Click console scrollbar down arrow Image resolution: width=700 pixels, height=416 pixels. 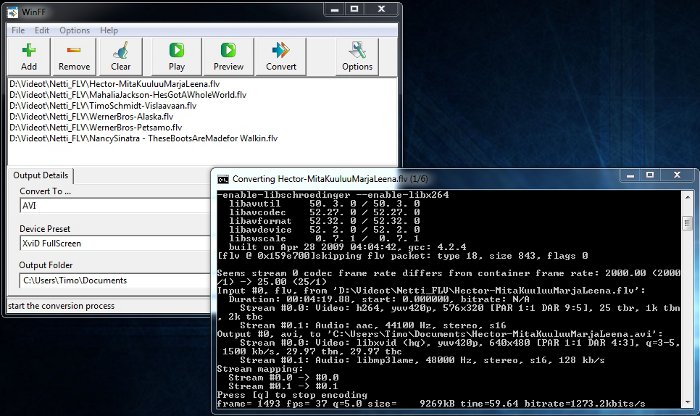pos(688,403)
